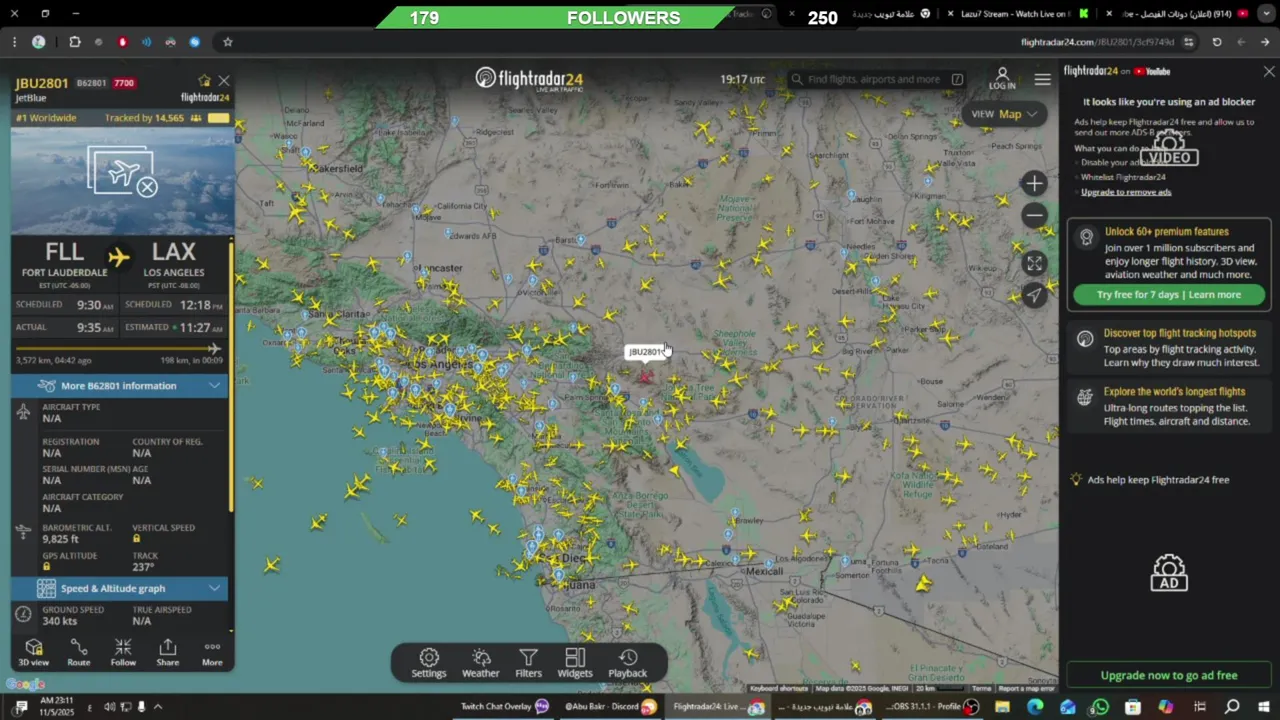Click the LAX destination airport code
The height and width of the screenshot is (720, 1280).
[174, 252]
